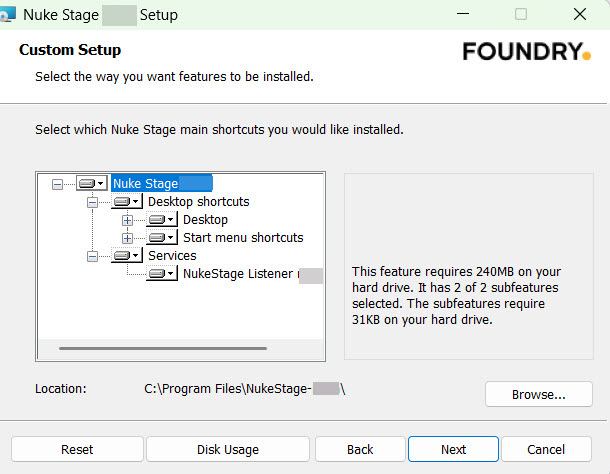Click Next to continue setup
This screenshot has height=474, width=610.
point(453,449)
